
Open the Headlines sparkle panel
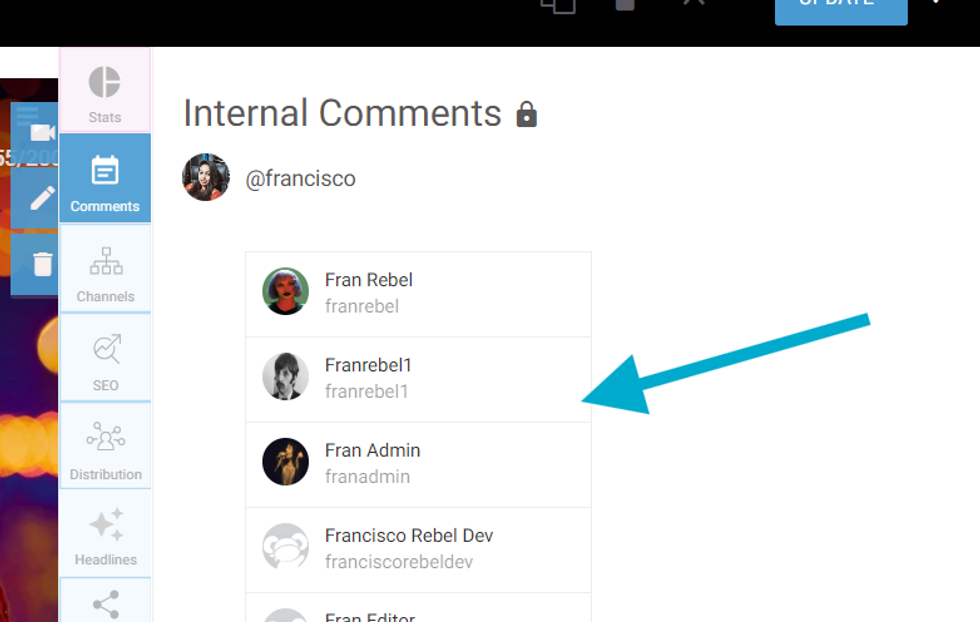point(105,534)
